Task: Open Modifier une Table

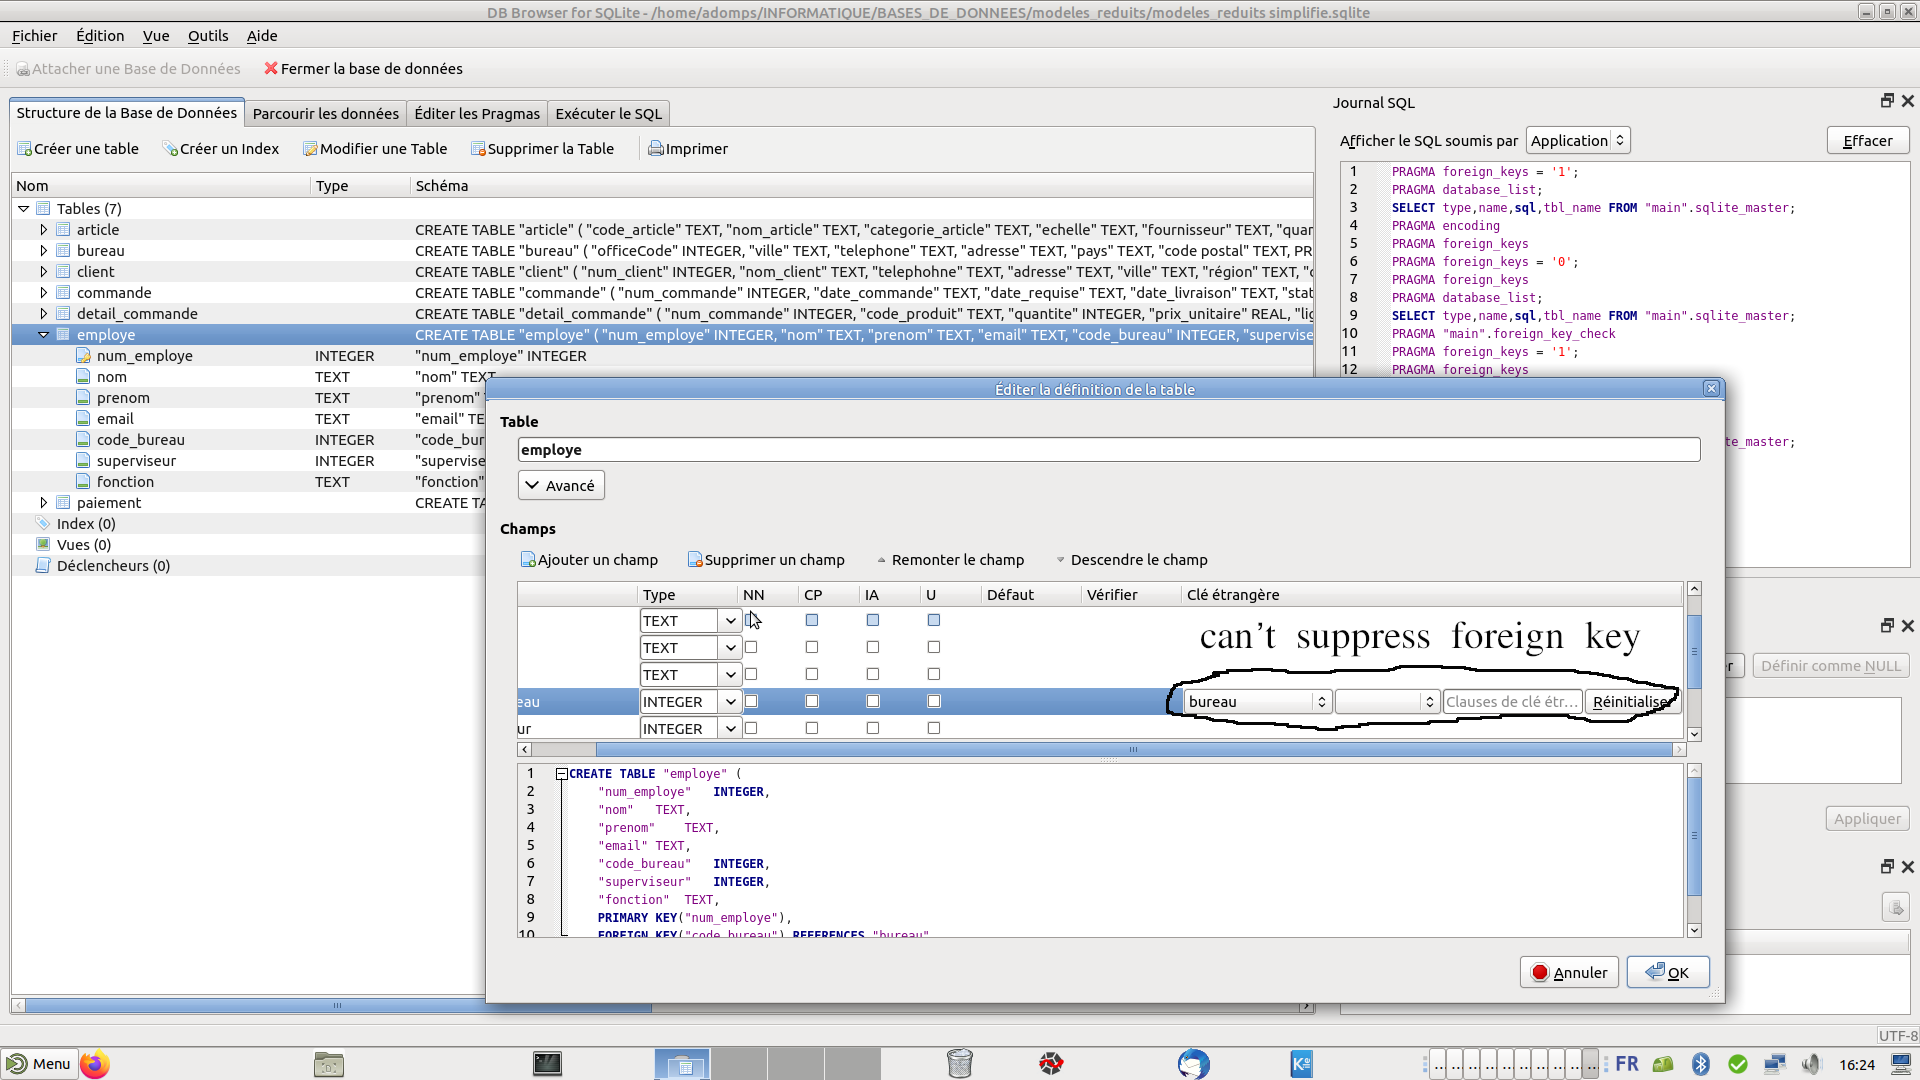Action: point(375,148)
